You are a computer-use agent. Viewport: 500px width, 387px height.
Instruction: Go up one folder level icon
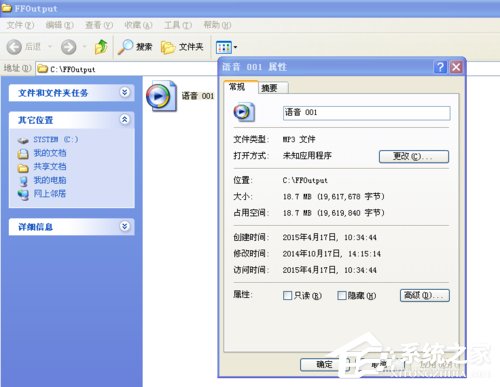pyautogui.click(x=101, y=47)
